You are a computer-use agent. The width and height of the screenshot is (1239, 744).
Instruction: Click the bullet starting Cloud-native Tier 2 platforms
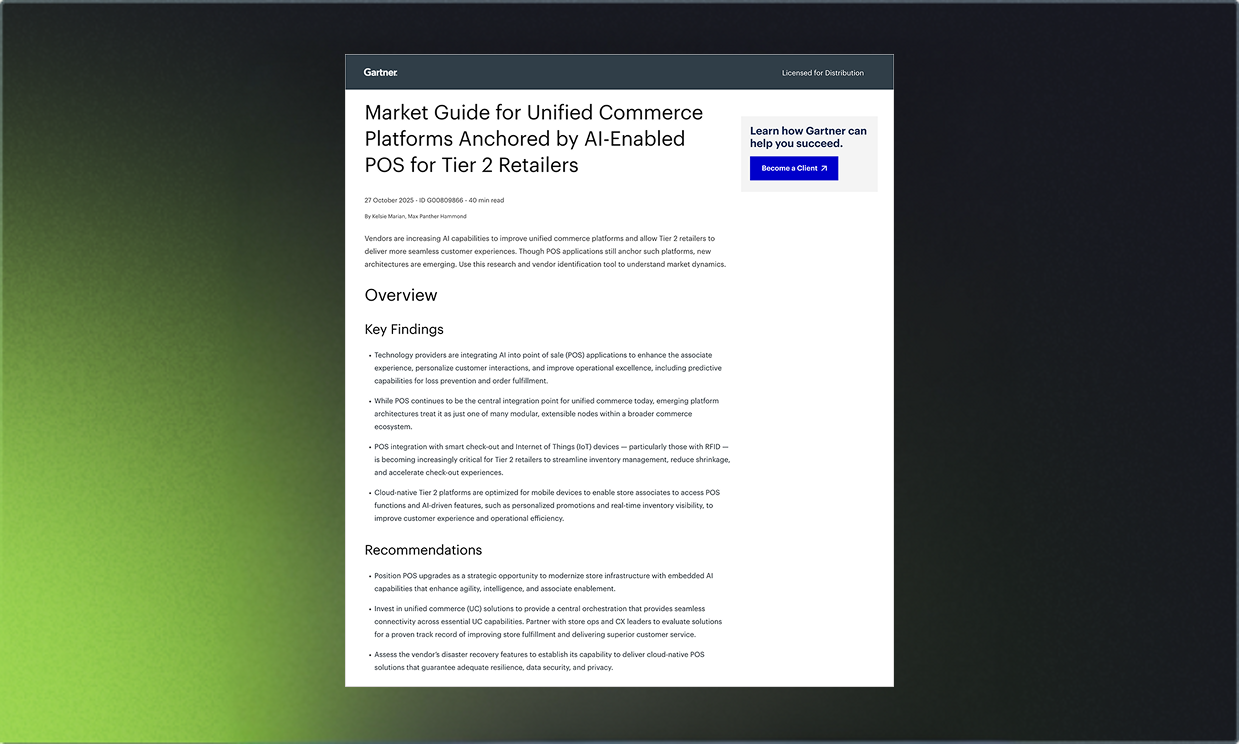click(543, 505)
